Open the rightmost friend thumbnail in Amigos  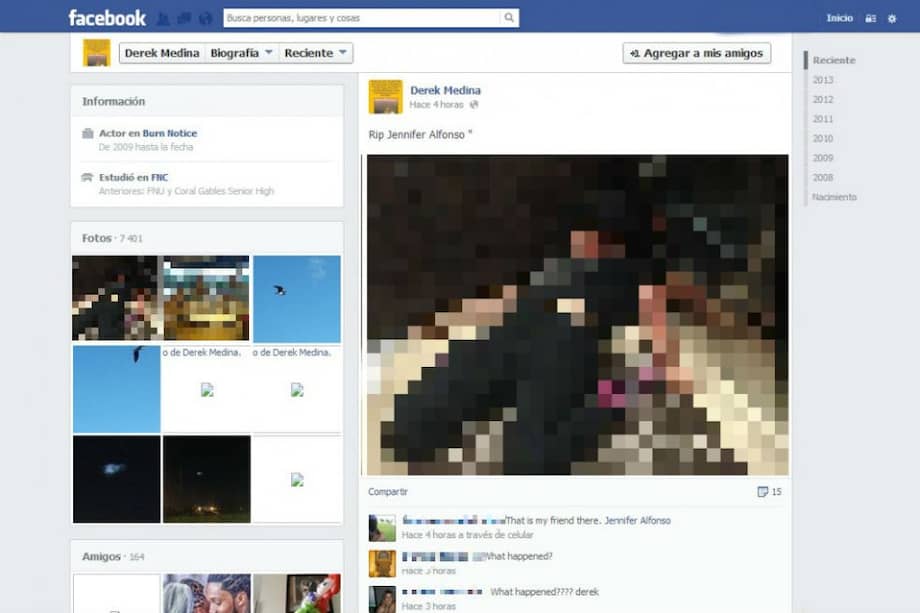pyautogui.click(x=297, y=594)
